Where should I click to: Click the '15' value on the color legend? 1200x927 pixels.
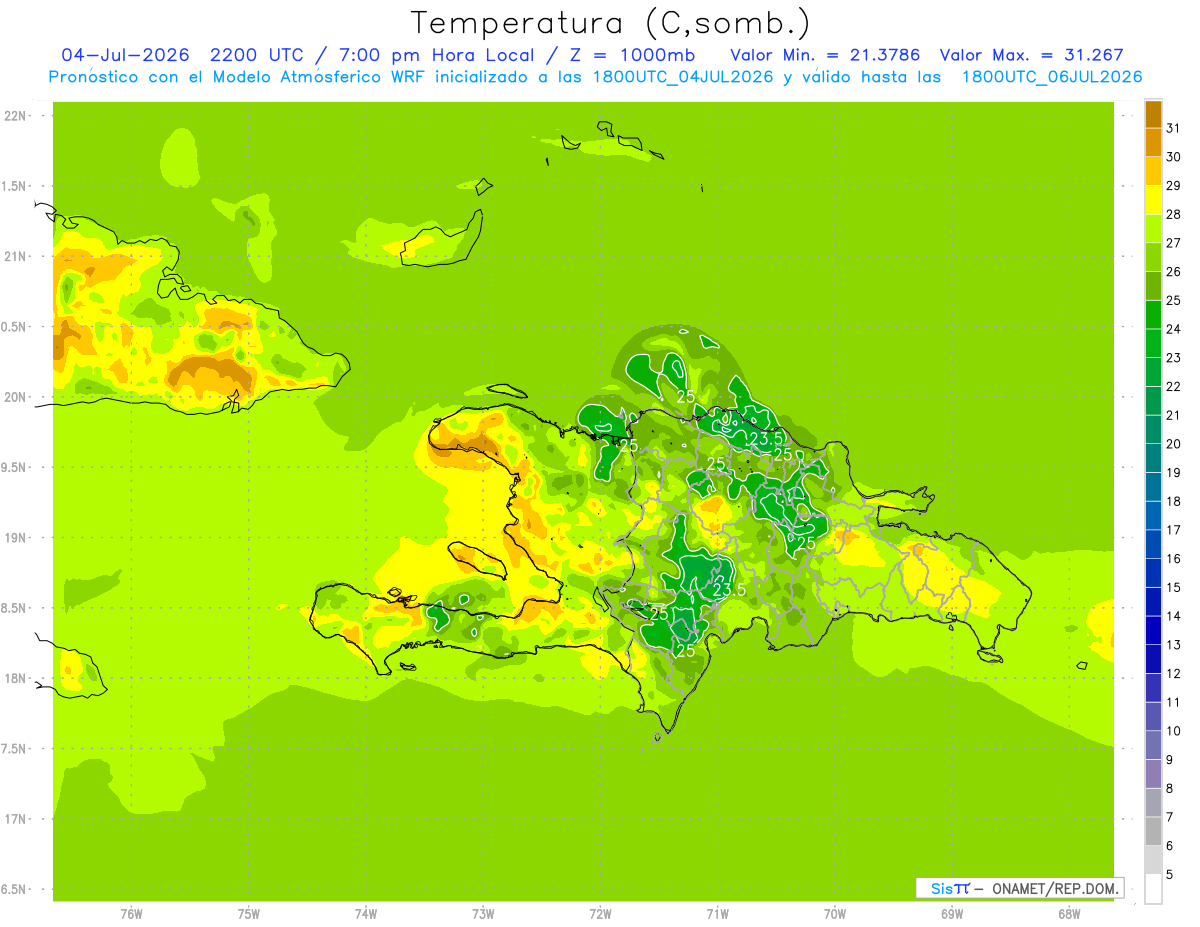click(1174, 587)
